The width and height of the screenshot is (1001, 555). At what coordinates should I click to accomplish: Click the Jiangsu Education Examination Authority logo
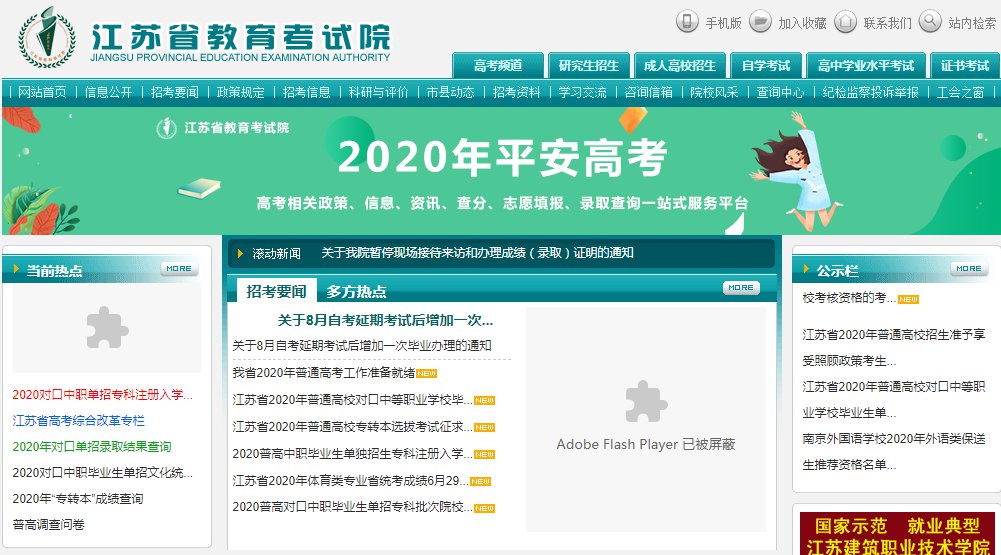(x=204, y=38)
